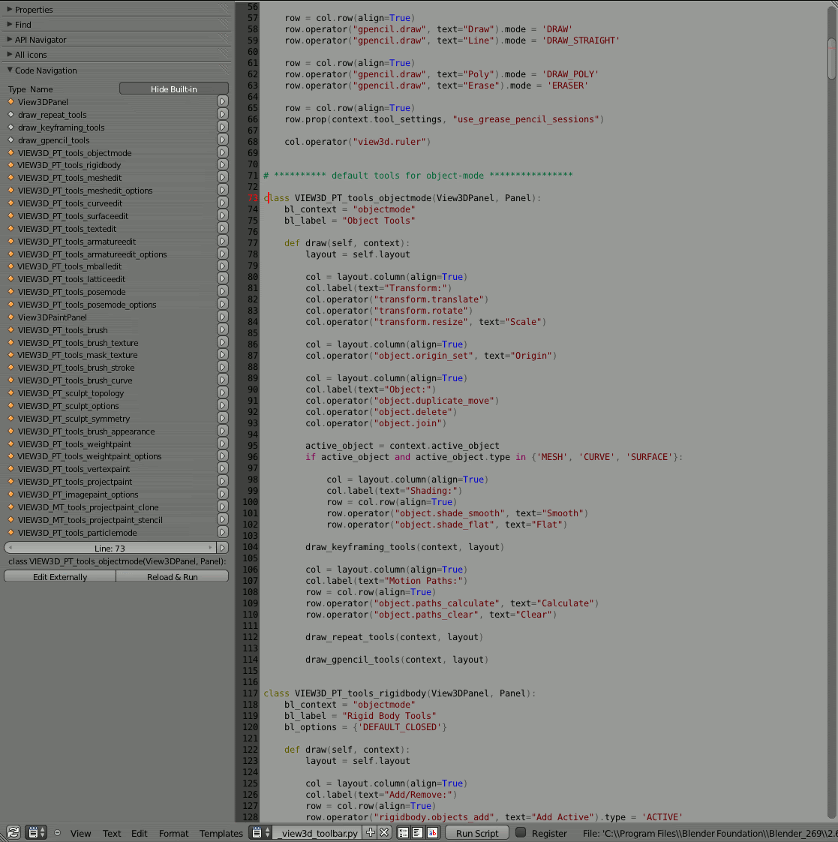Jump to View3DPaintPanel with its arrow icon
The height and width of the screenshot is (842, 838).
pos(223,317)
